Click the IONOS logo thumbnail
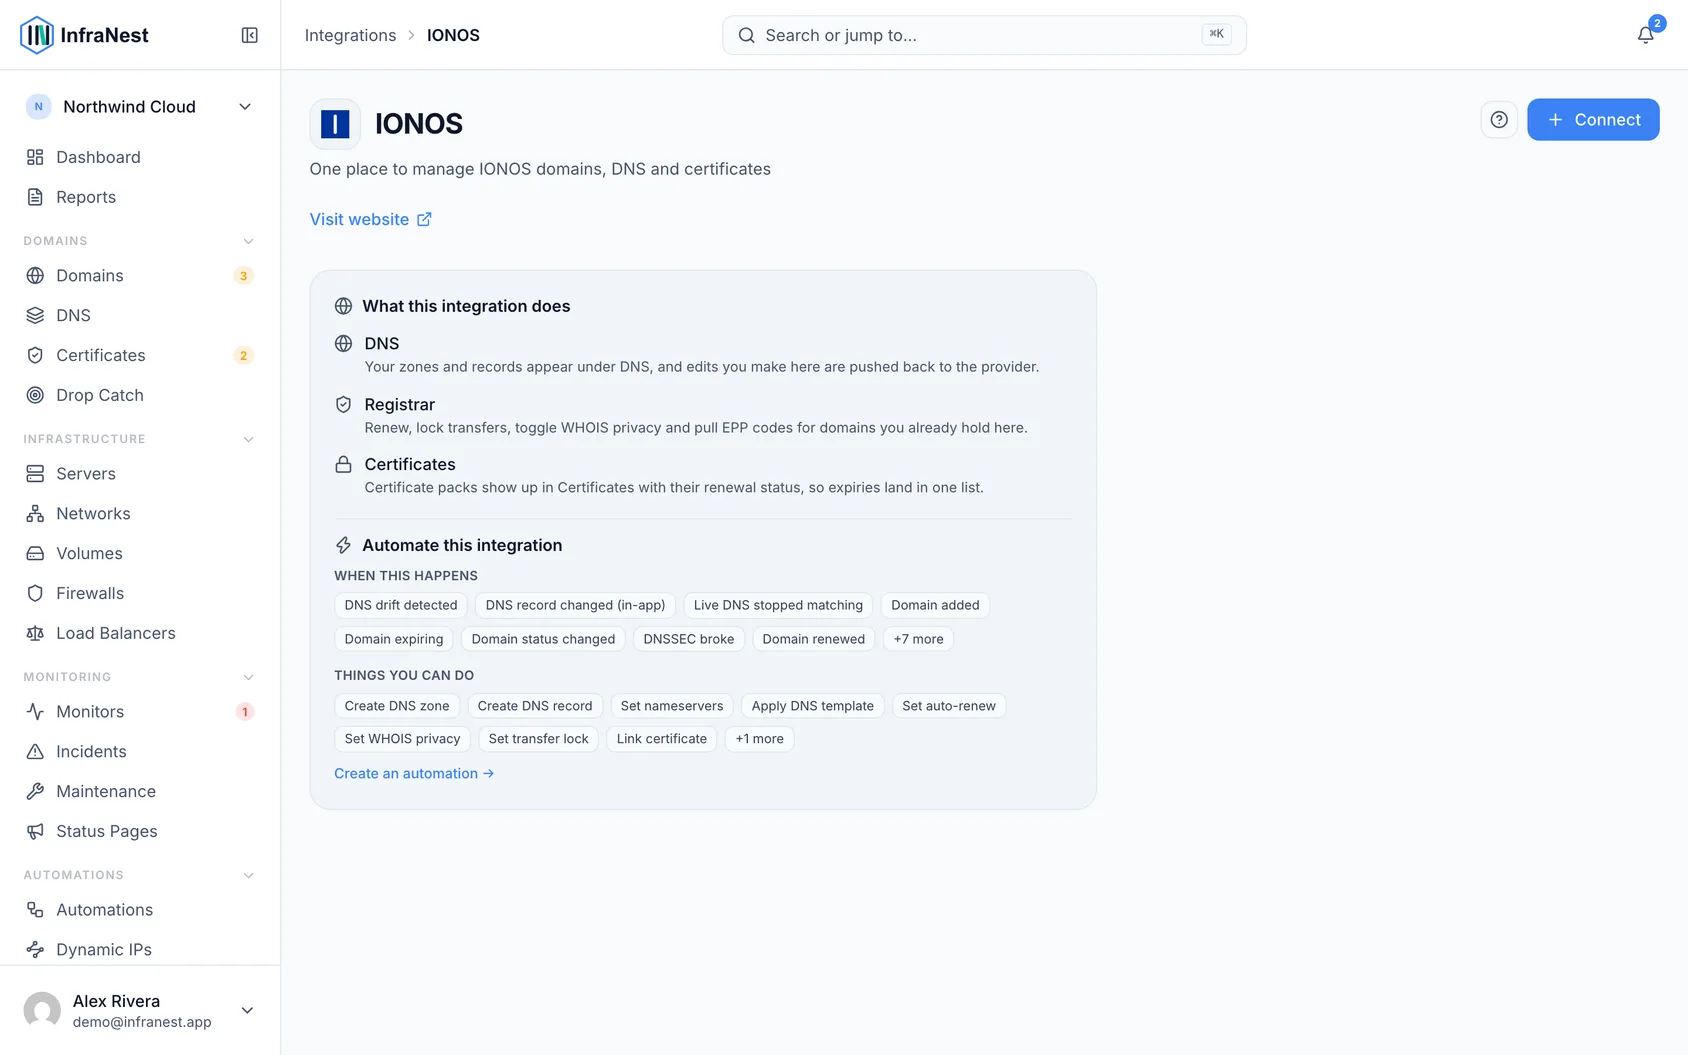The image size is (1688, 1055). point(335,124)
